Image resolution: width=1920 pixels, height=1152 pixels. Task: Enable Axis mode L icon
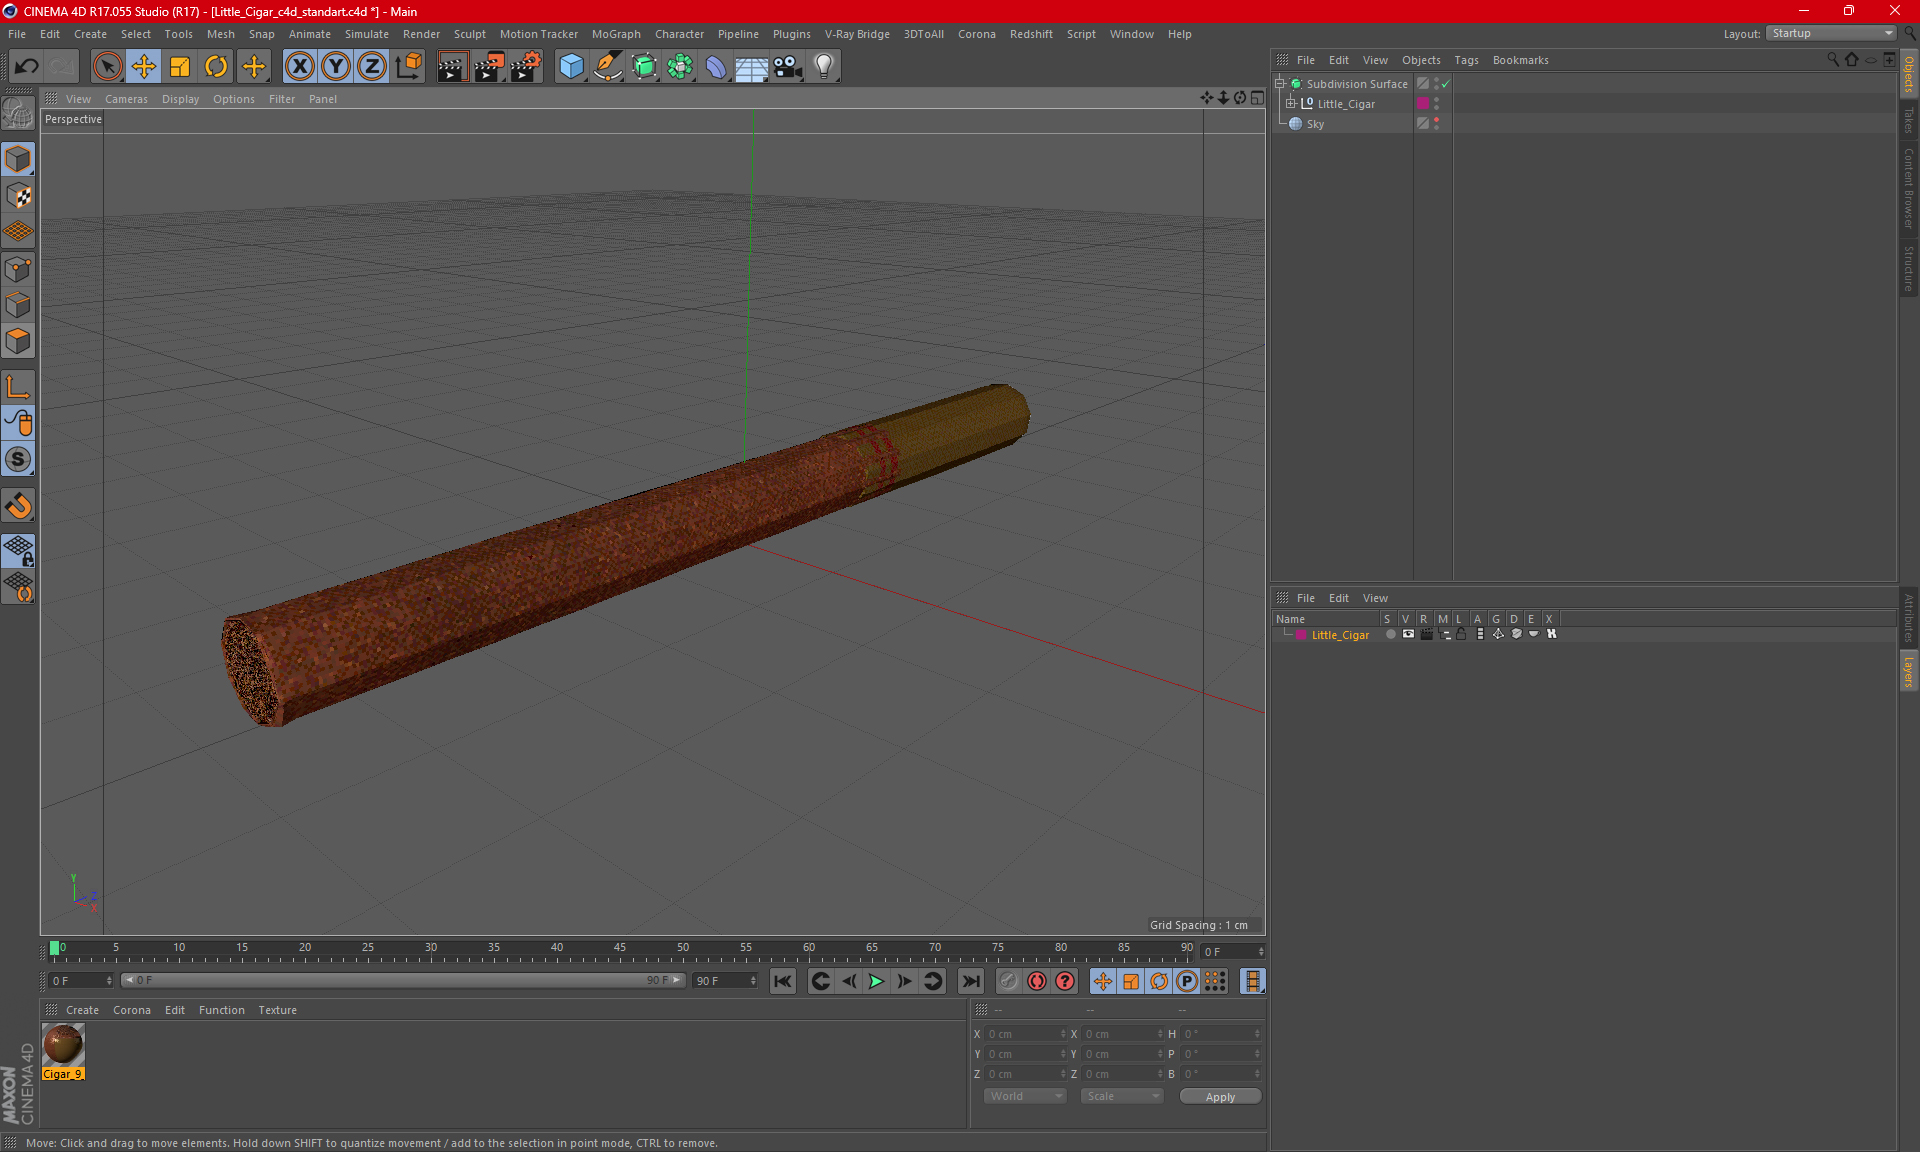pos(18,387)
